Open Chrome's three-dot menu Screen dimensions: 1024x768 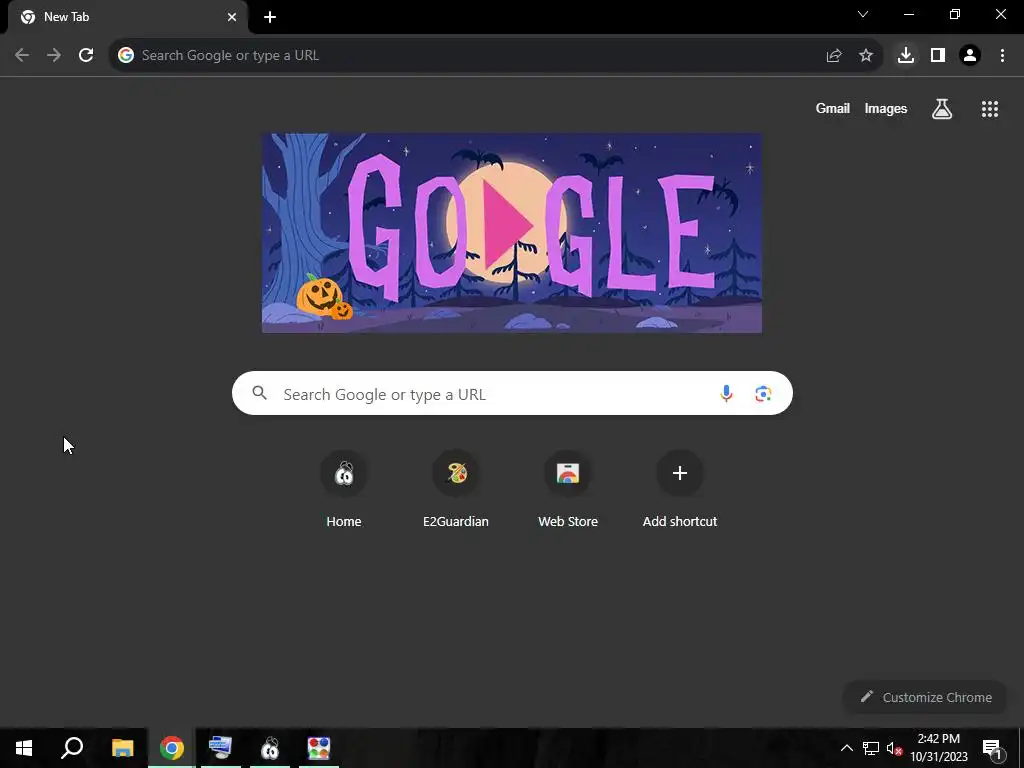[1002, 56]
